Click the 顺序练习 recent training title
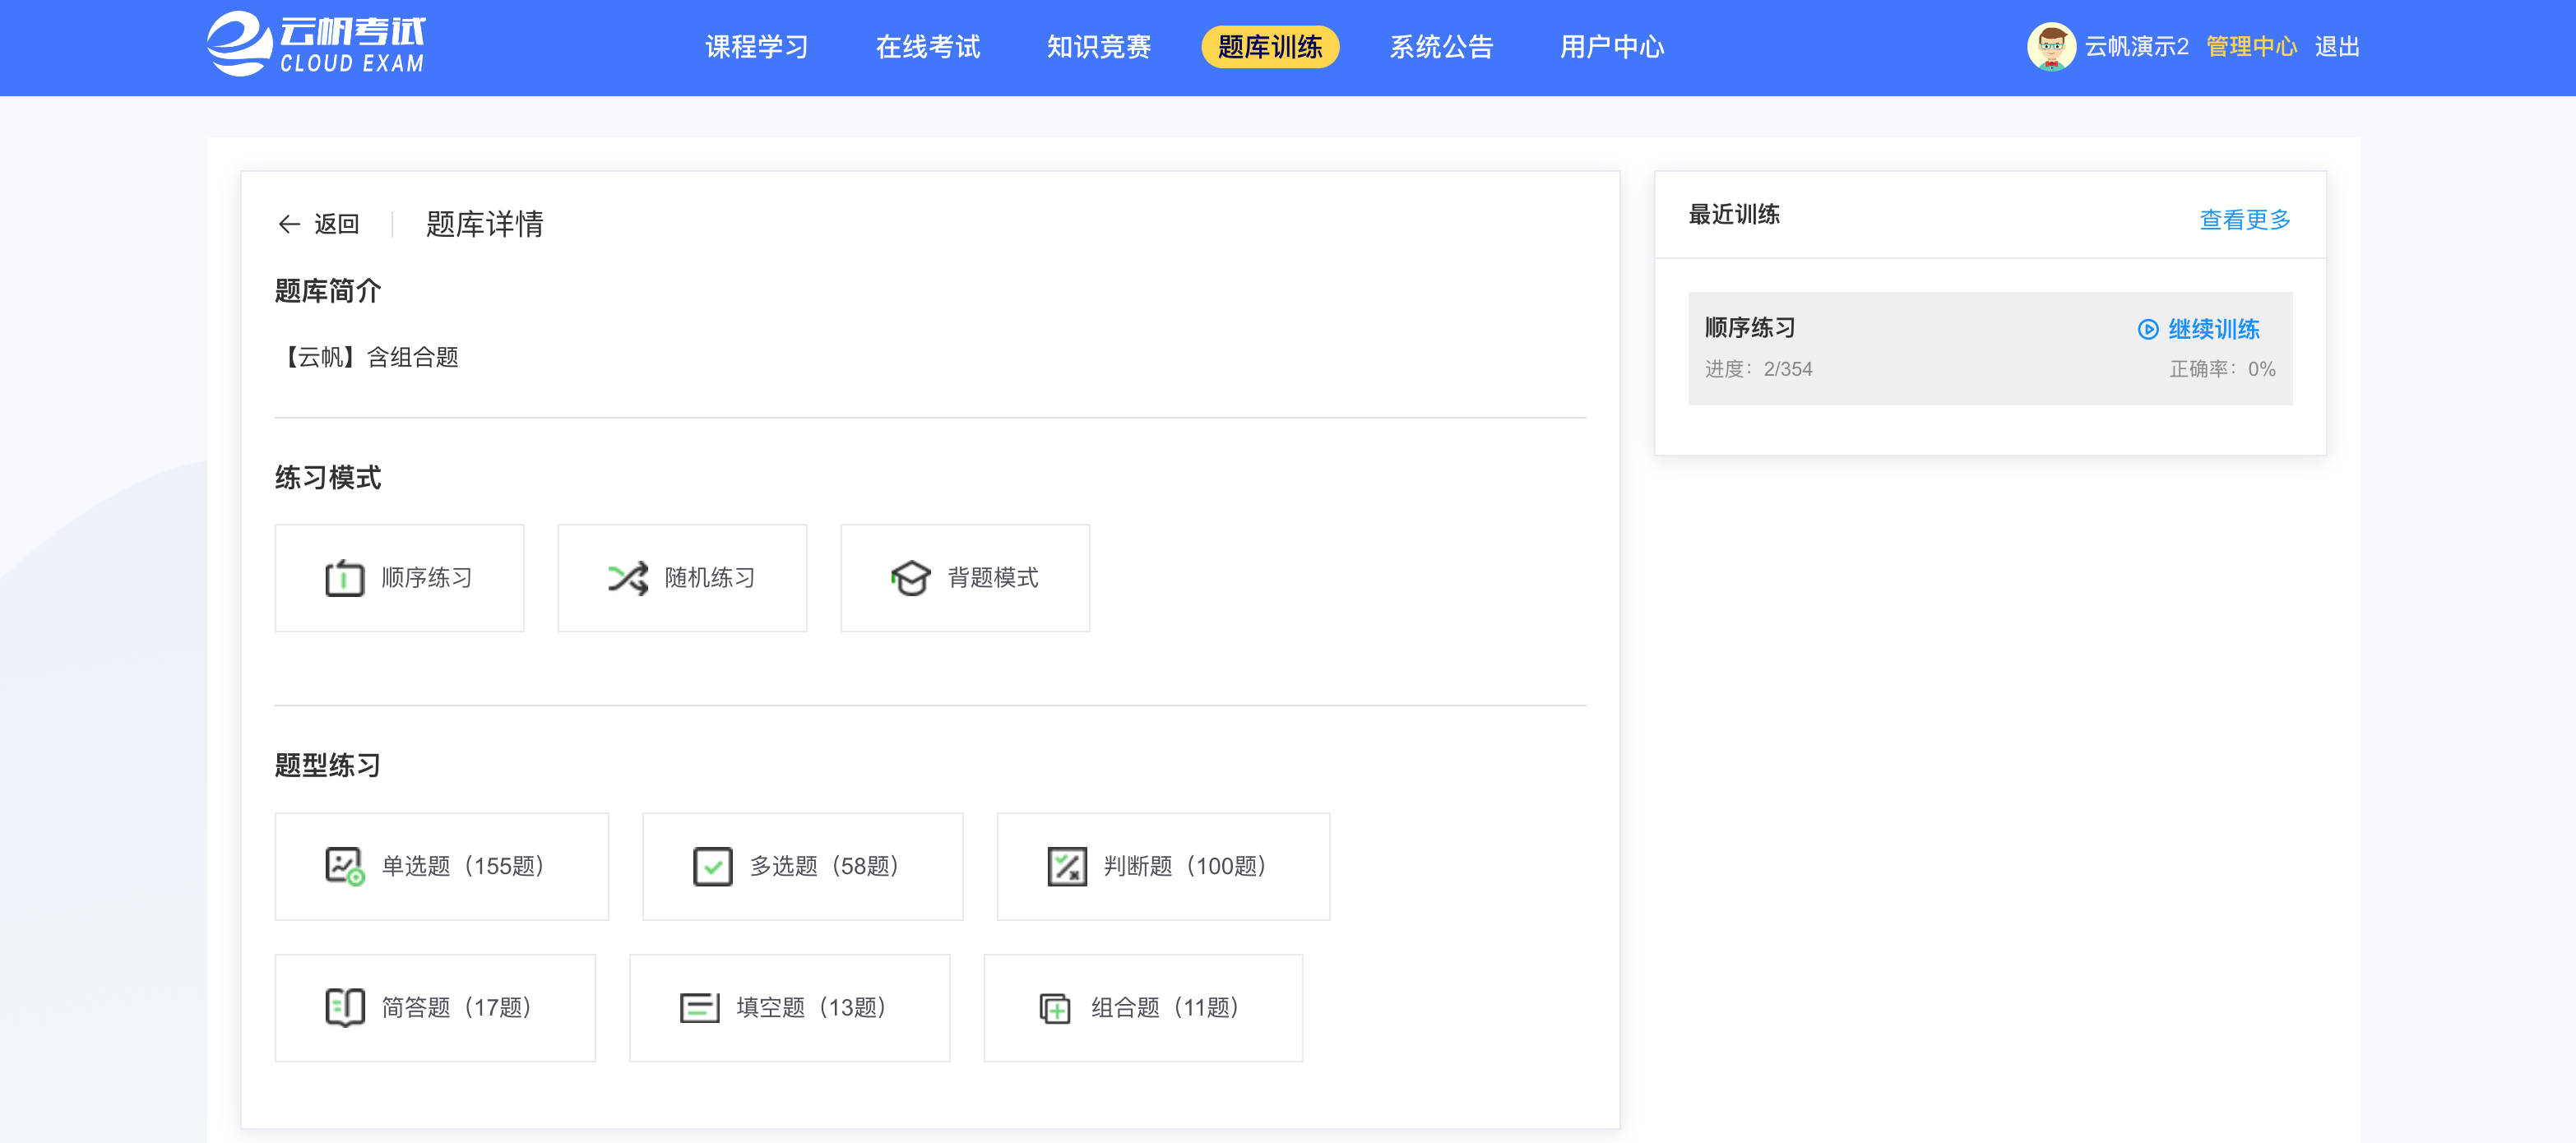 pos(1750,328)
